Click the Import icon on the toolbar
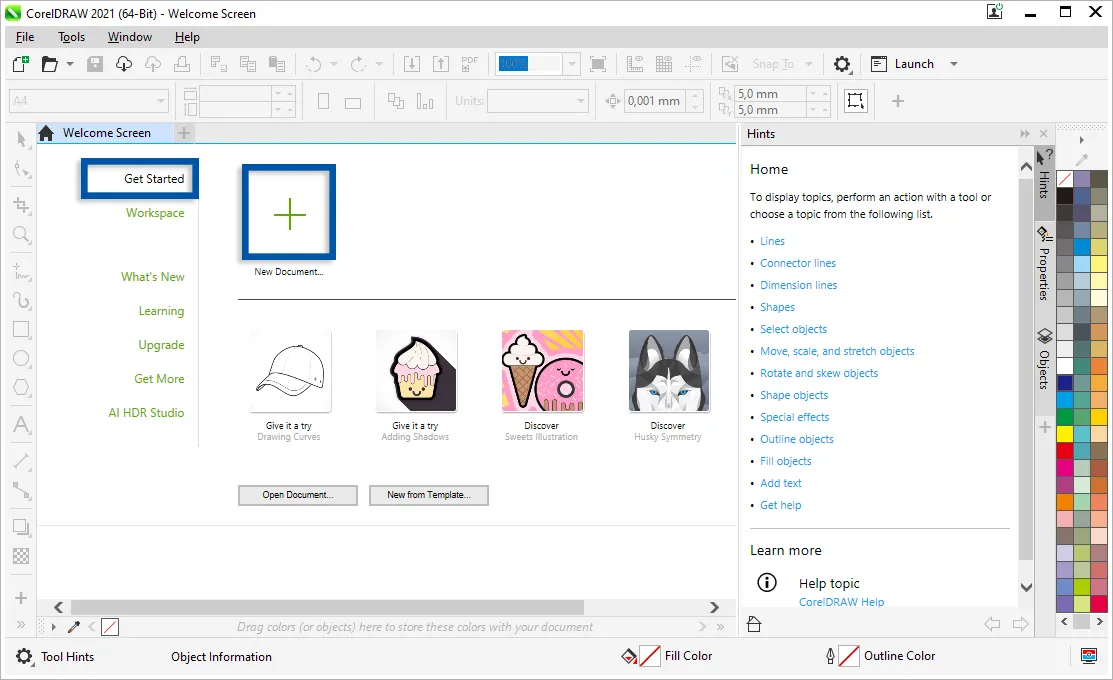The width and height of the screenshot is (1113, 680). coord(411,63)
